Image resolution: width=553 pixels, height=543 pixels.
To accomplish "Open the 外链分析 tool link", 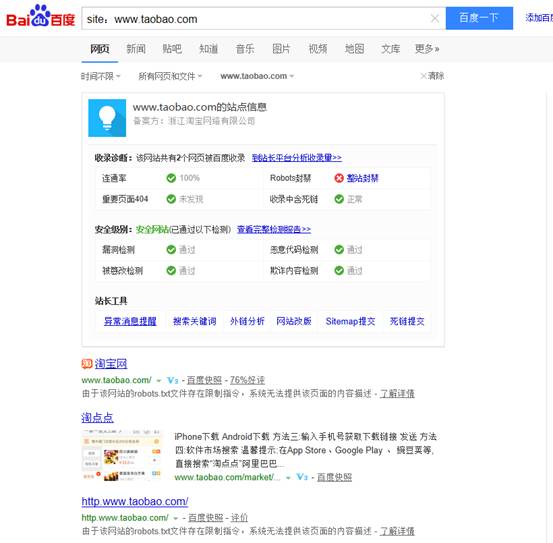I will [247, 321].
